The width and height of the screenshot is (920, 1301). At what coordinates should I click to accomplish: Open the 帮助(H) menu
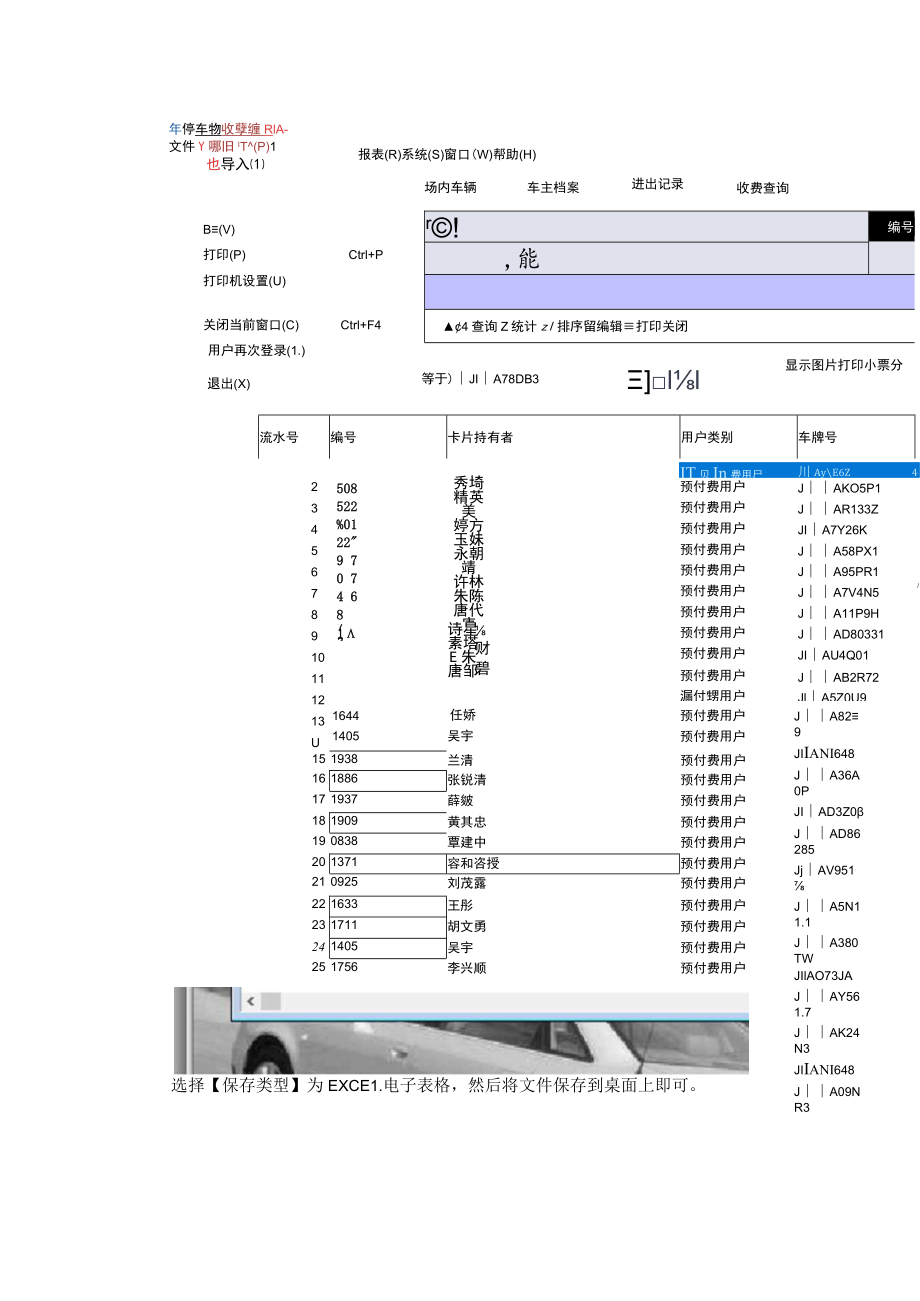click(x=515, y=154)
